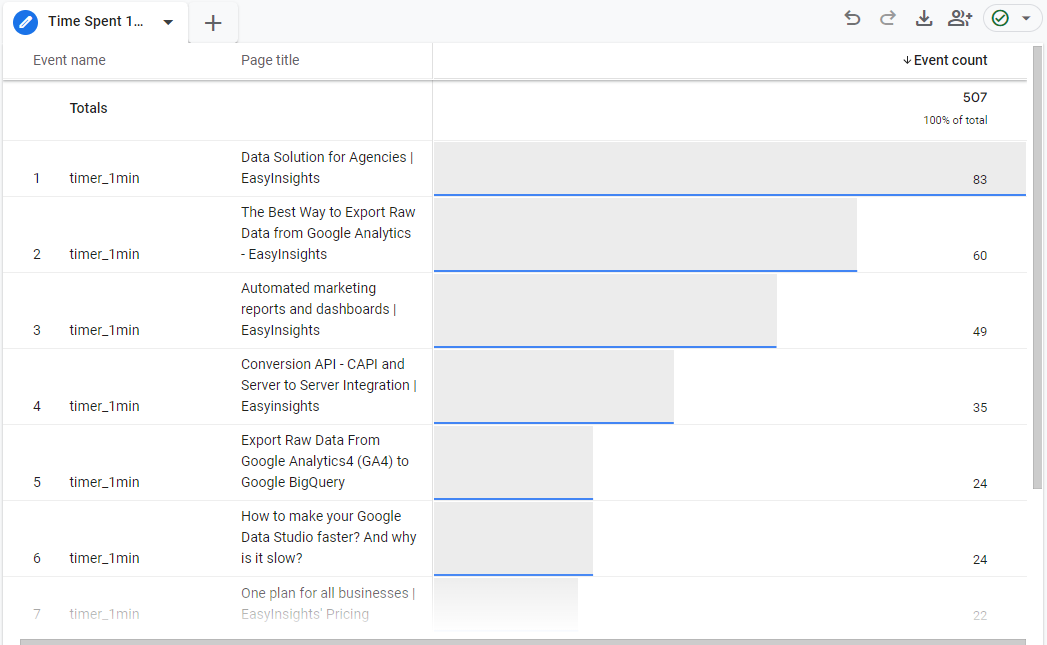Click the redo arrow icon
1047x645 pixels.
pyautogui.click(x=888, y=18)
